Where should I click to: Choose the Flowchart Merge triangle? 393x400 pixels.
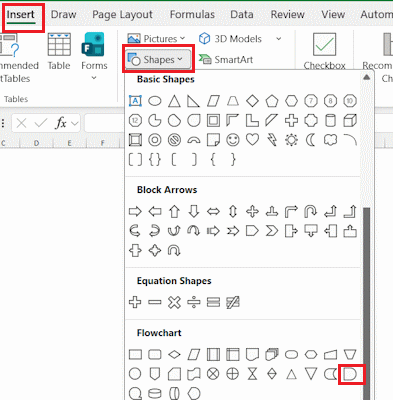(x=311, y=374)
